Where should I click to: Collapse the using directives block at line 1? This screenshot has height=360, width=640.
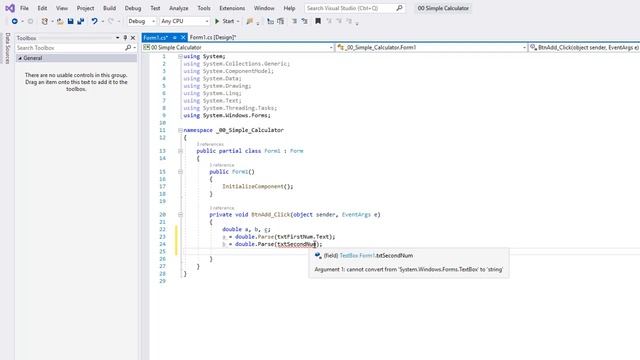(180, 56)
